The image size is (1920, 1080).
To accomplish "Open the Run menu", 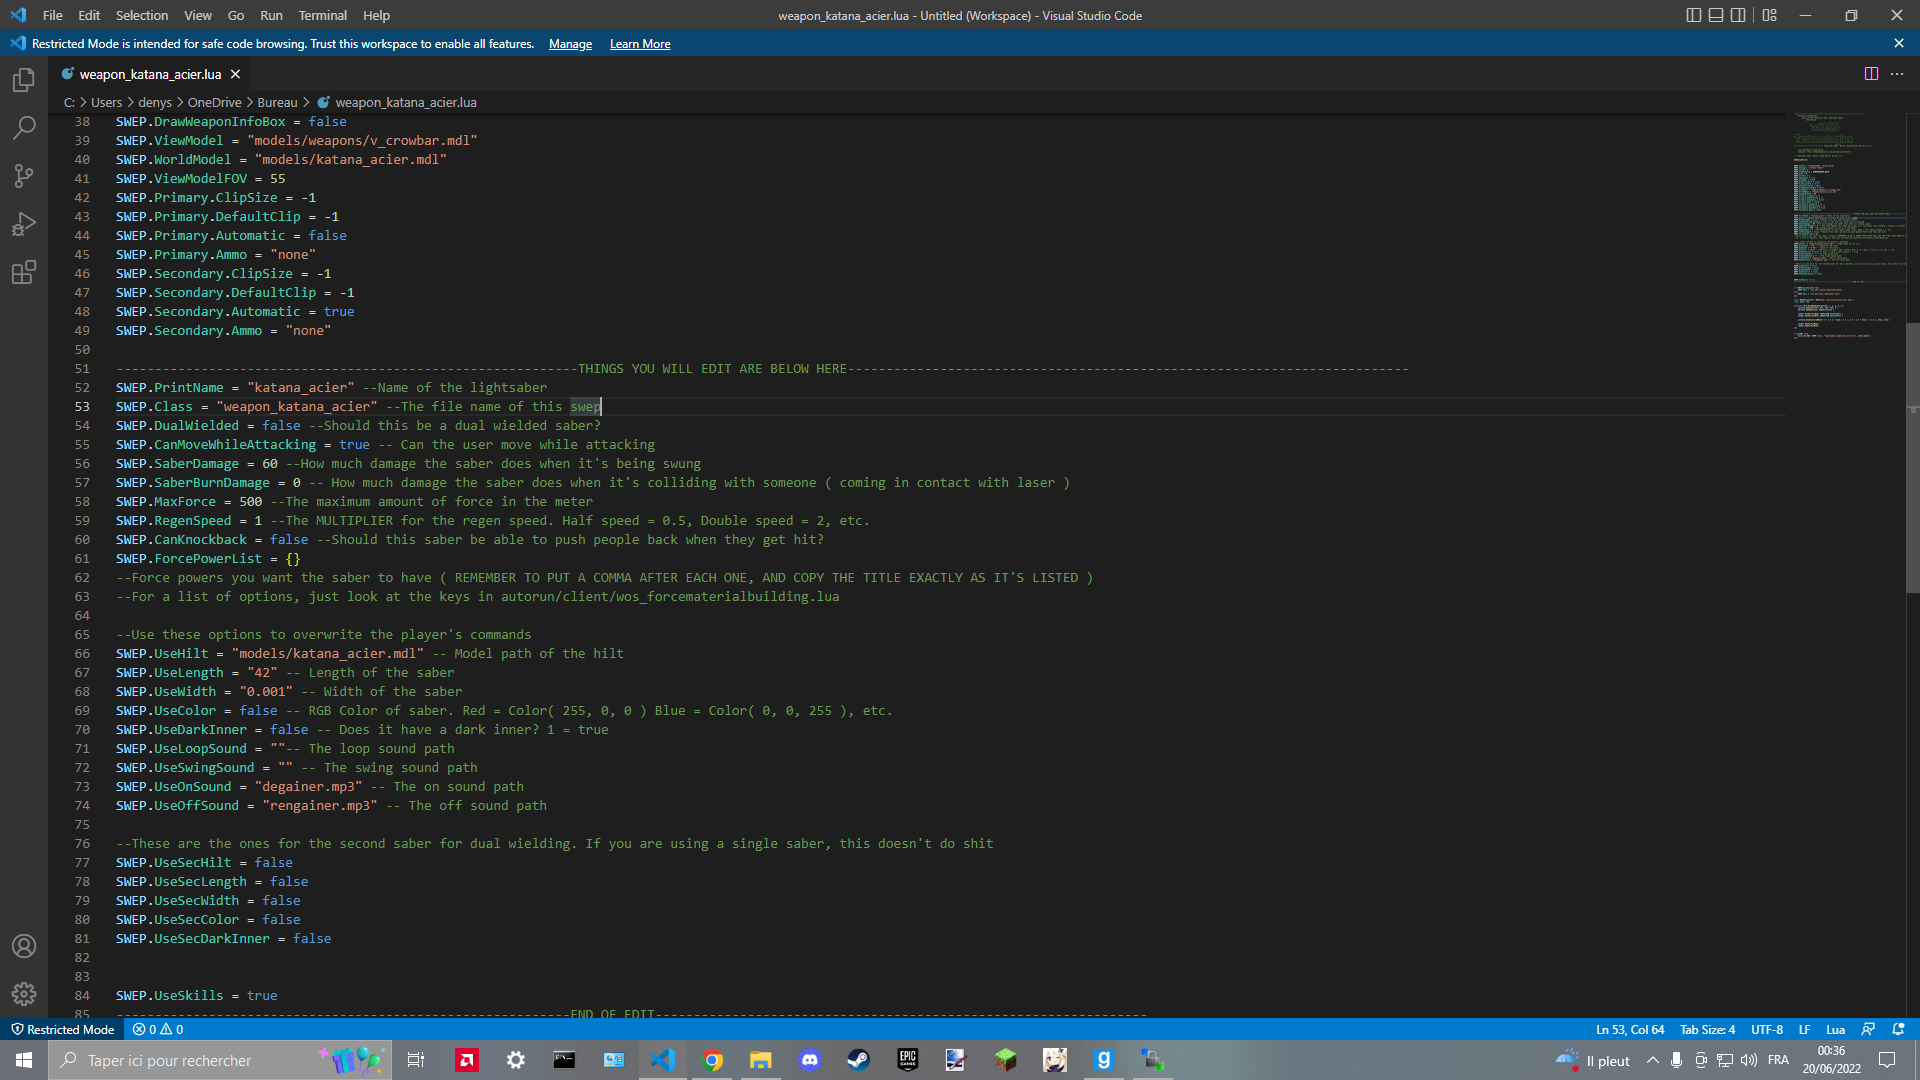I will point(271,15).
